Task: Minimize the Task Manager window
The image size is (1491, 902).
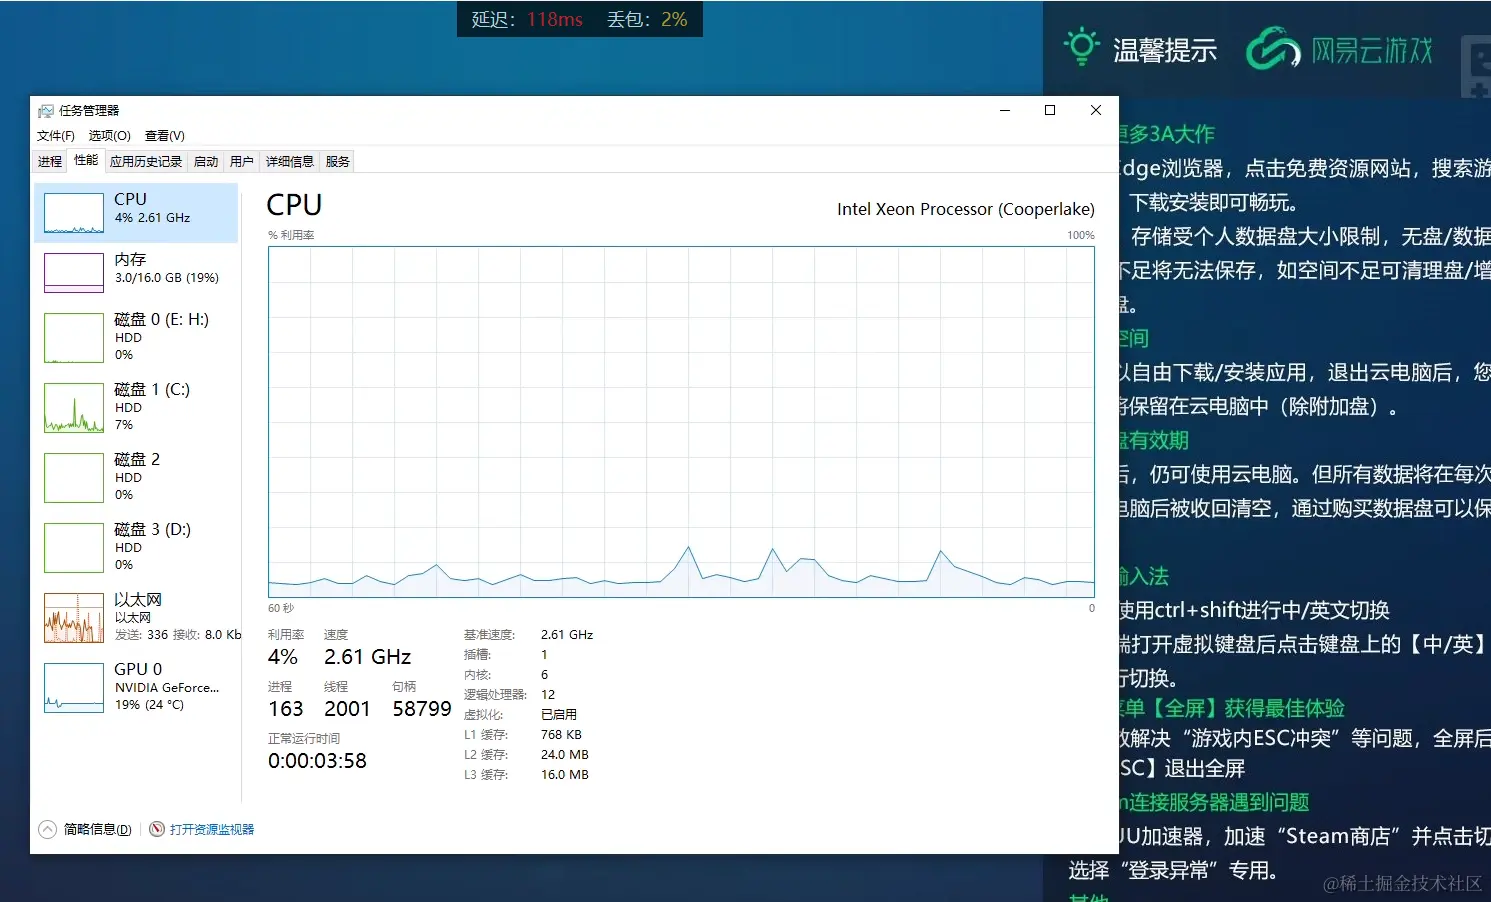Action: pyautogui.click(x=1005, y=110)
